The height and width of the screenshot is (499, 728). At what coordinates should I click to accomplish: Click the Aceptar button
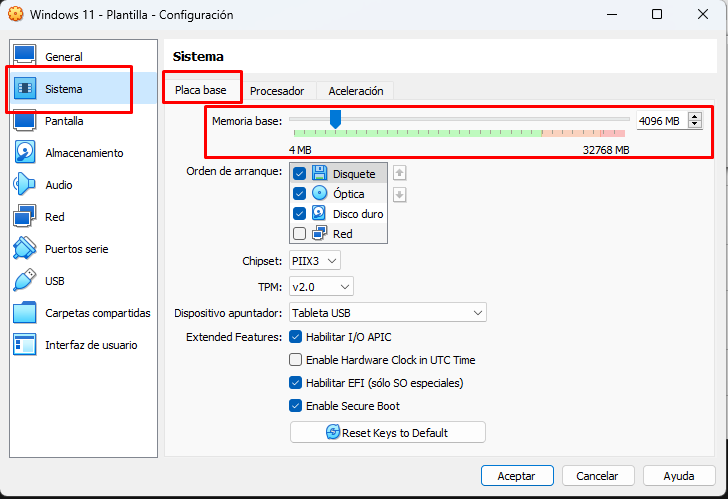point(517,476)
